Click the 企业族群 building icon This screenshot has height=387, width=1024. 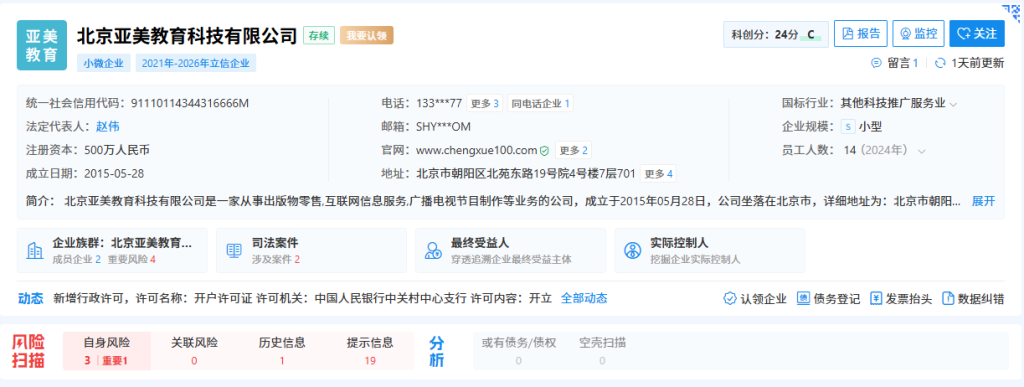[x=34, y=251]
